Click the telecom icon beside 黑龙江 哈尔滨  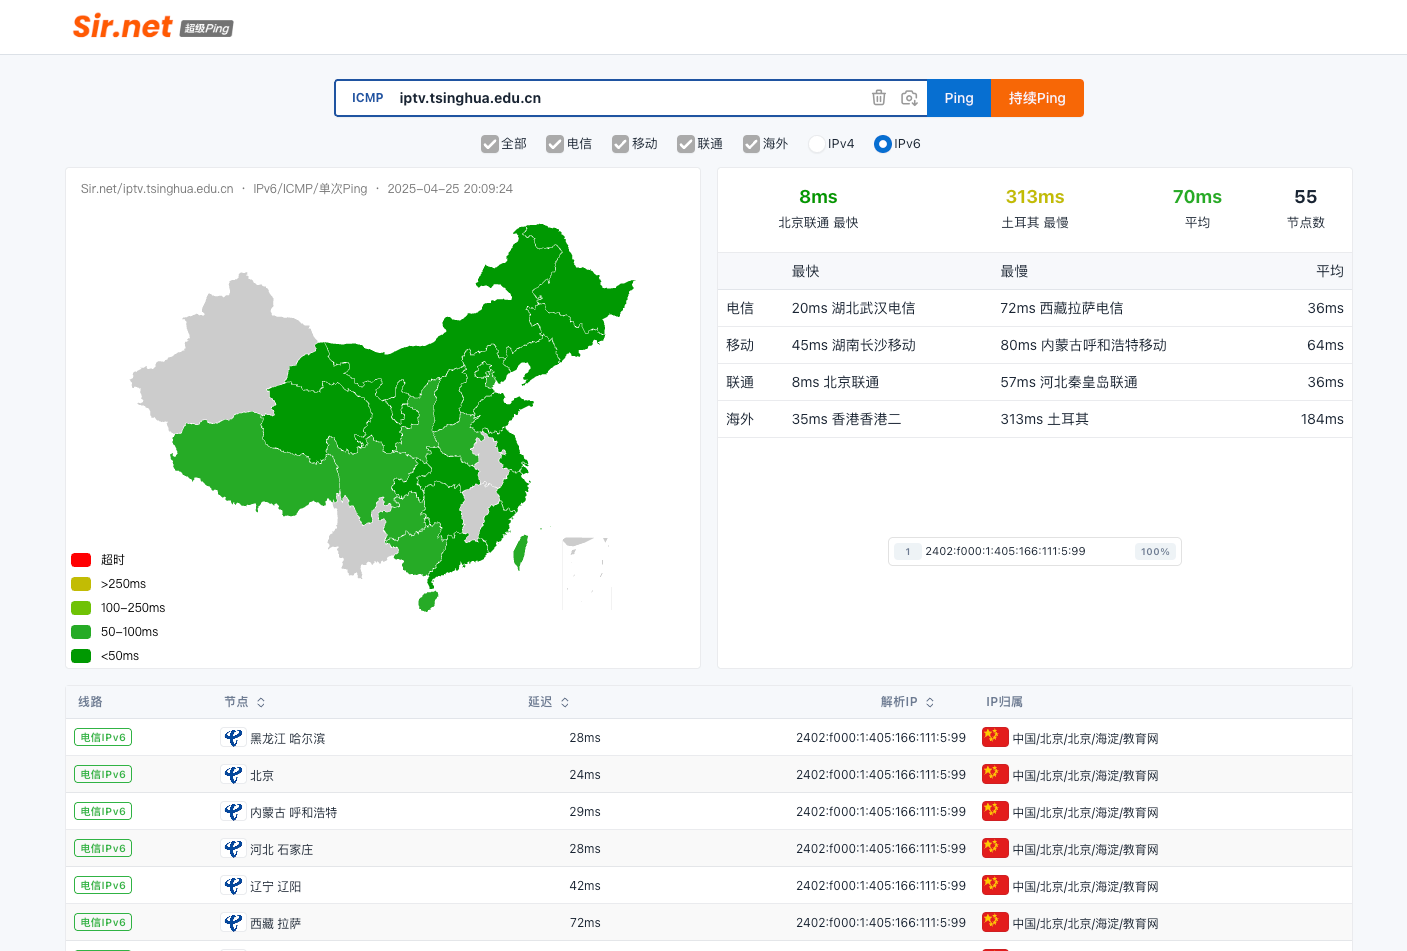coord(233,738)
